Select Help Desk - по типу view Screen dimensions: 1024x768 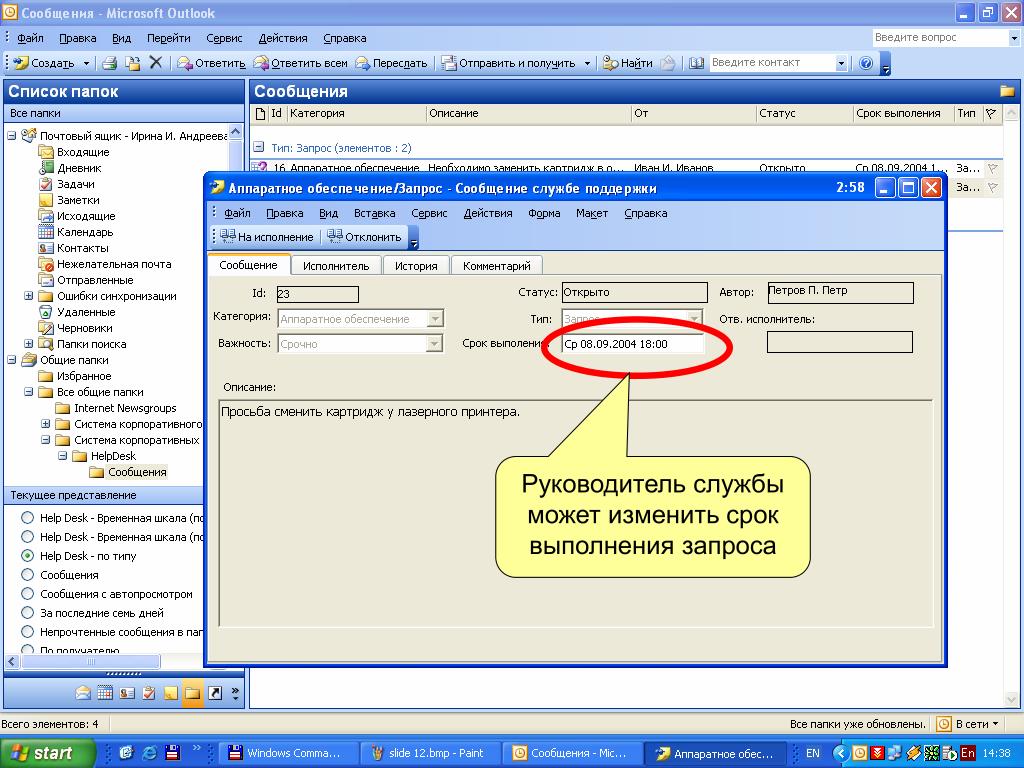point(27,556)
